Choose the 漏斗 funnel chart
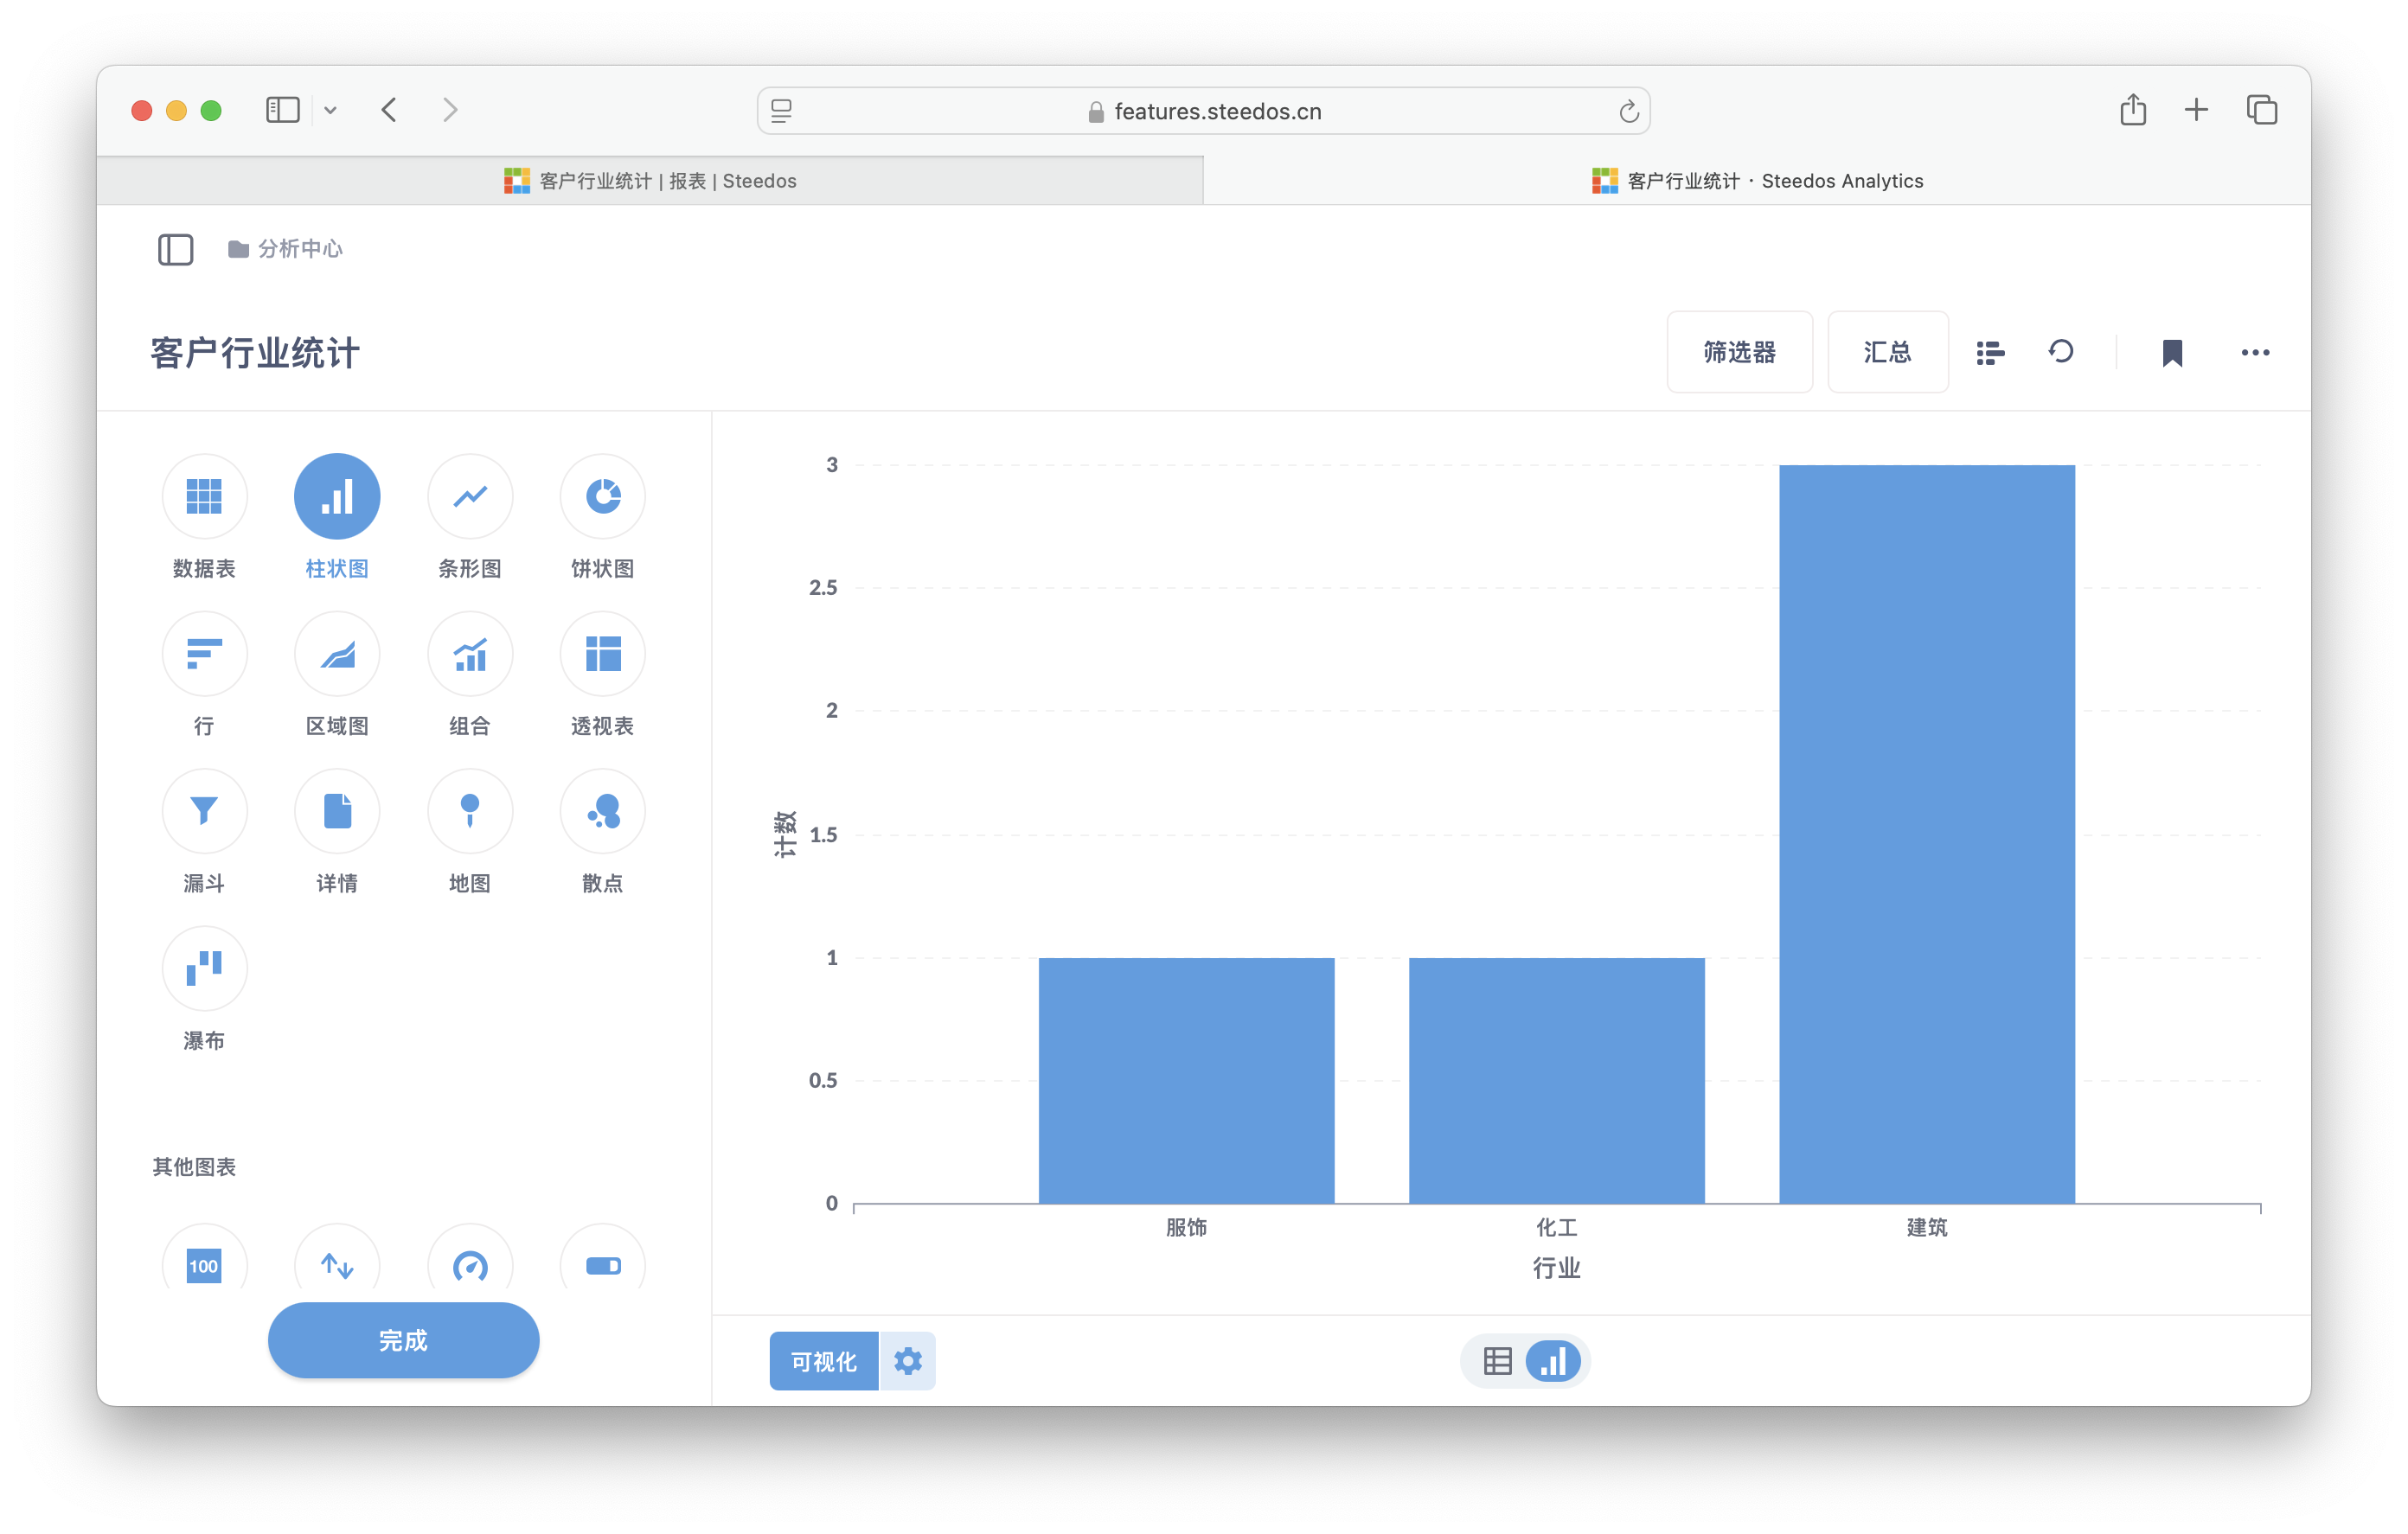The image size is (2408, 1534). (204, 811)
